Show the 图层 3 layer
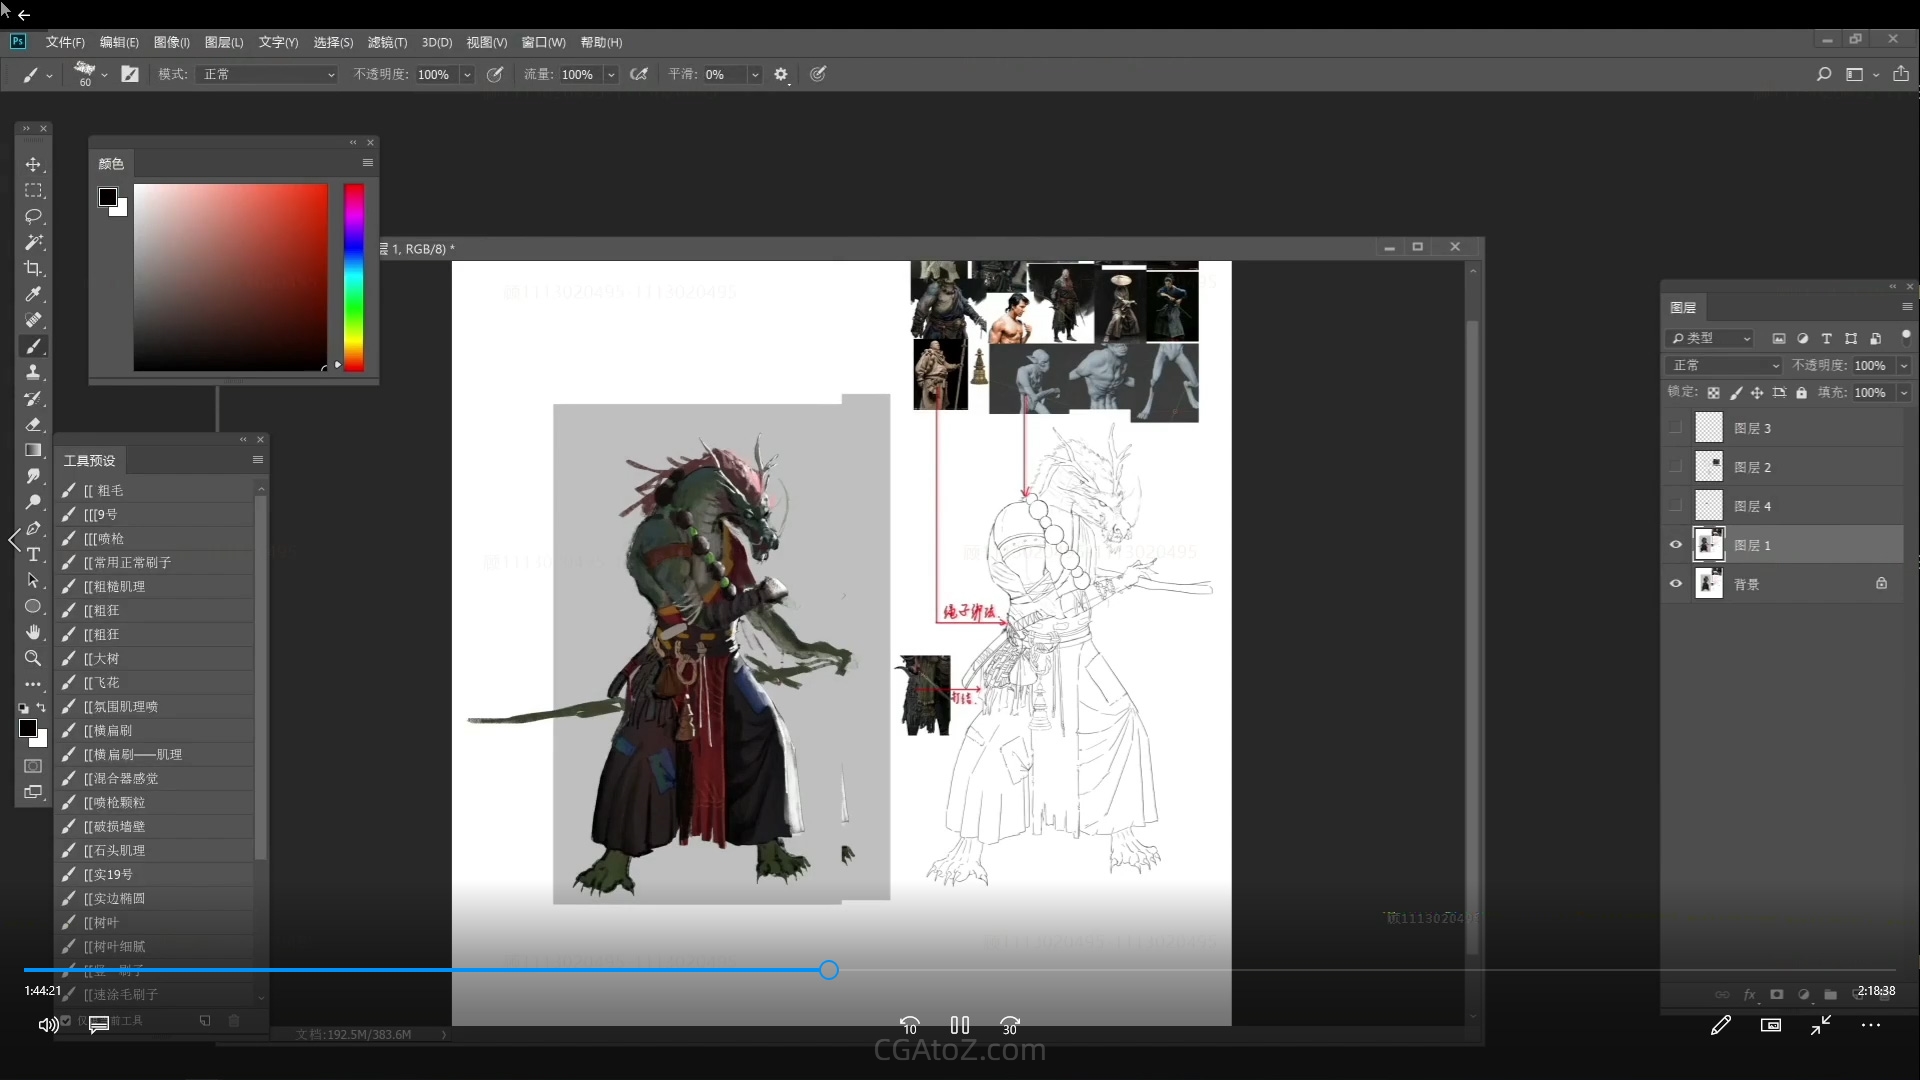This screenshot has width=1920, height=1080. click(x=1676, y=428)
